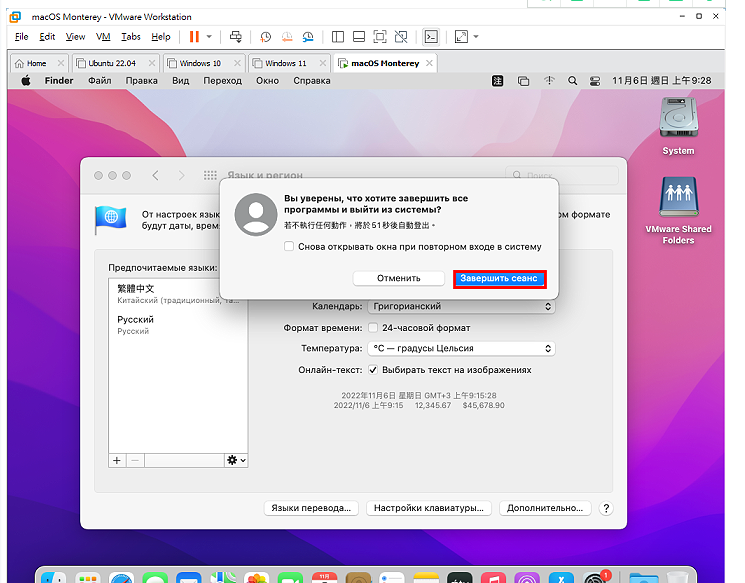
Task: Show all preferences with the grid icon
Action: 210,175
